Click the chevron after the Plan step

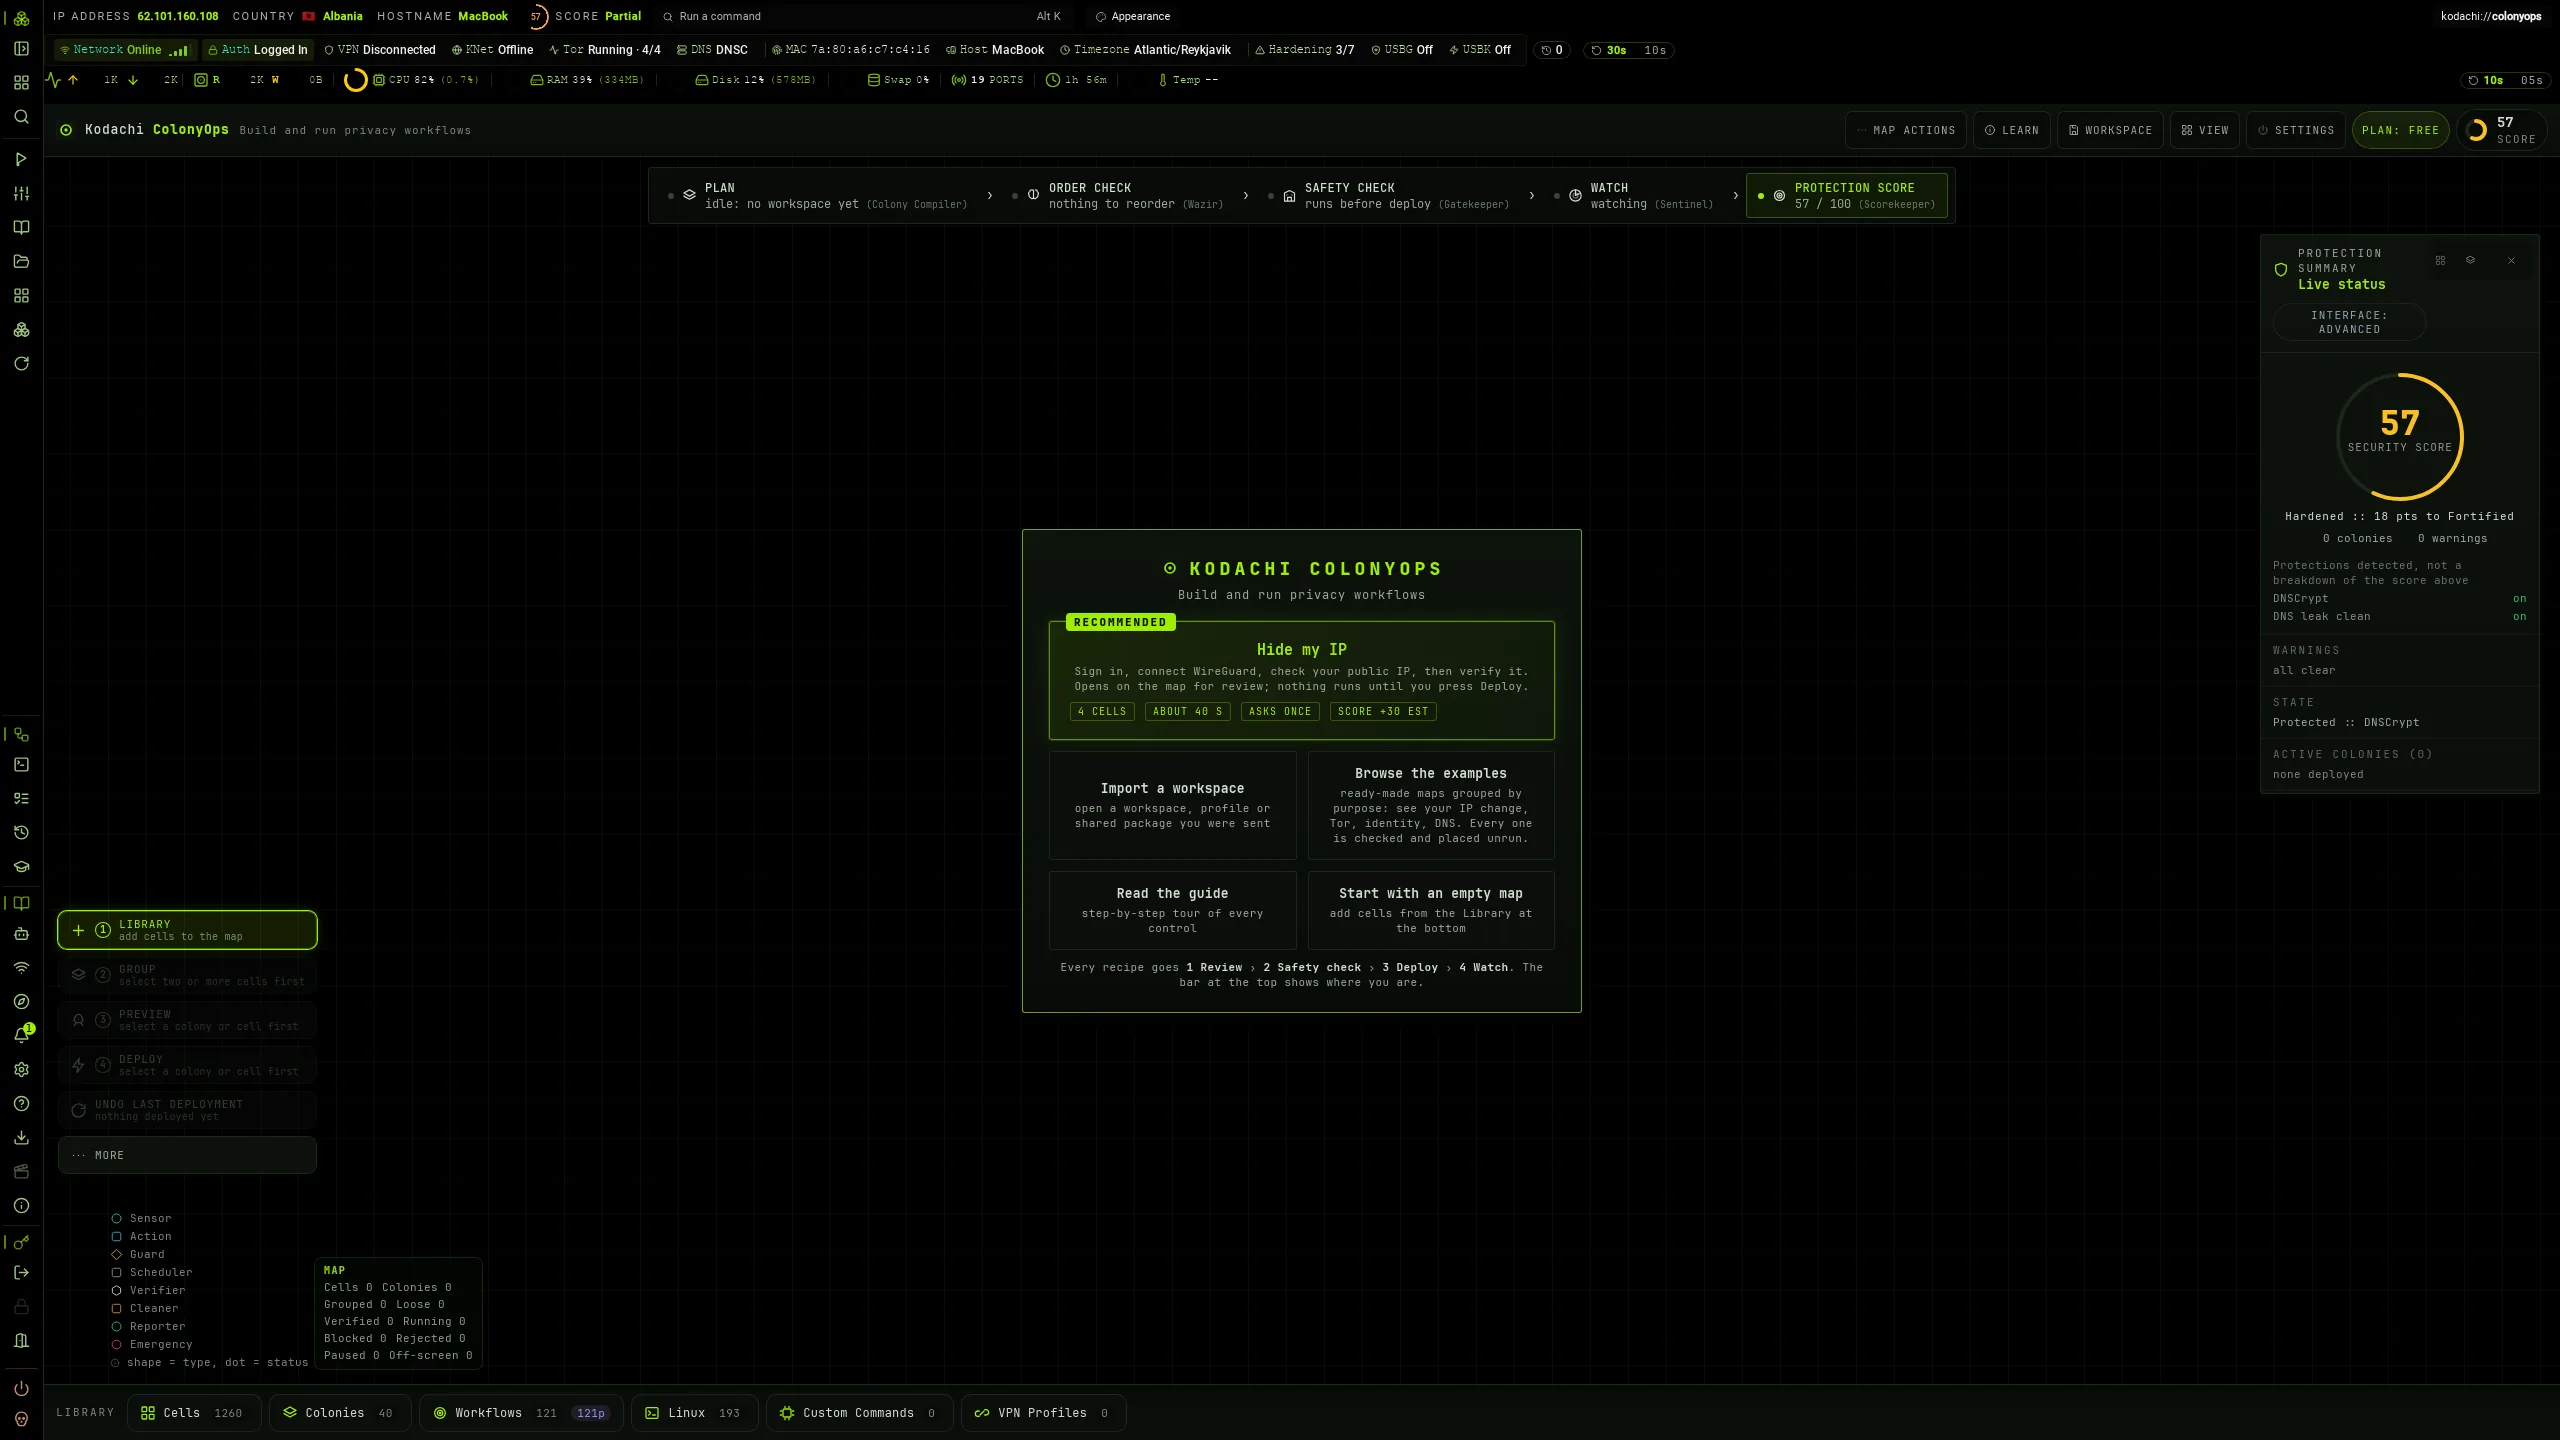point(990,196)
